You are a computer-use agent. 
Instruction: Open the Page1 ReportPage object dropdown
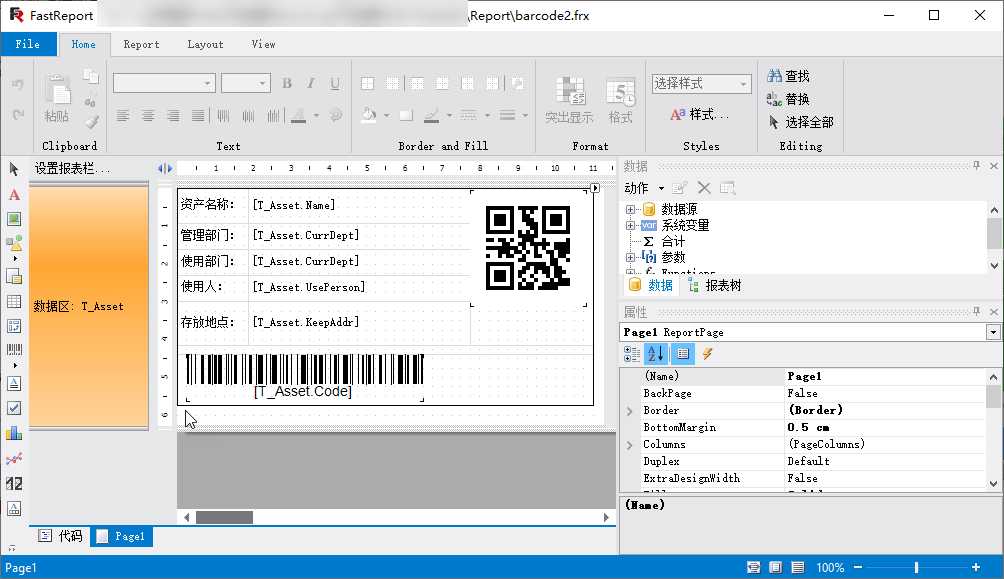992,332
